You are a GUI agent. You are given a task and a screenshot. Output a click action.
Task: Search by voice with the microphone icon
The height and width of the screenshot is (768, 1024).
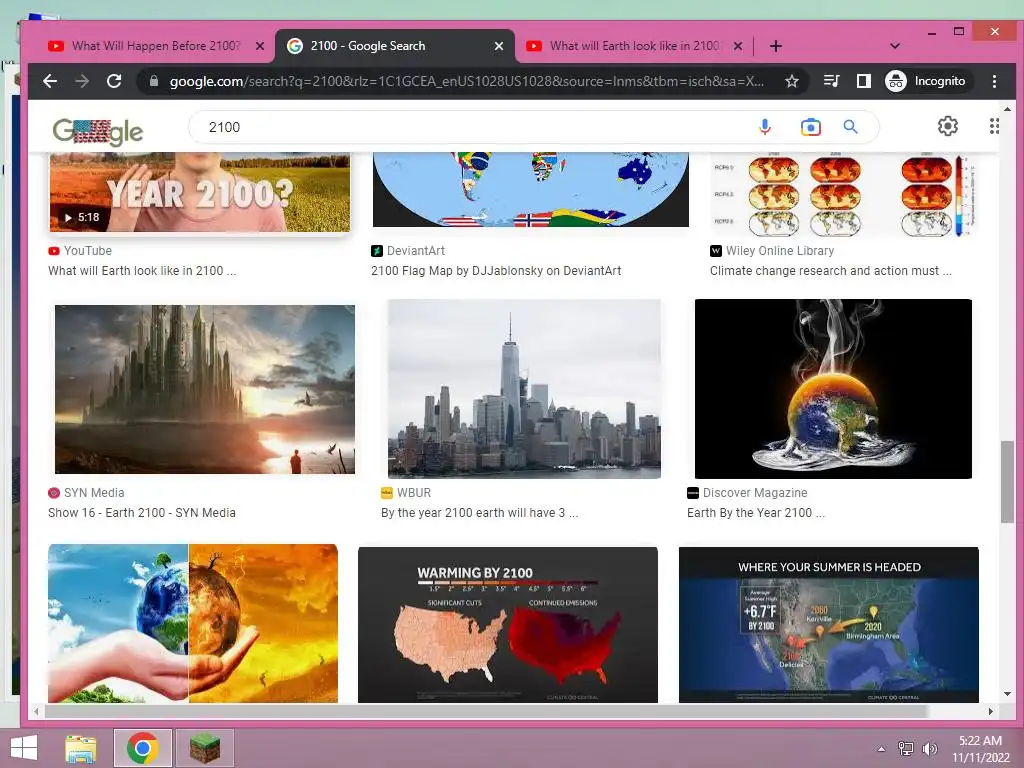coord(765,127)
